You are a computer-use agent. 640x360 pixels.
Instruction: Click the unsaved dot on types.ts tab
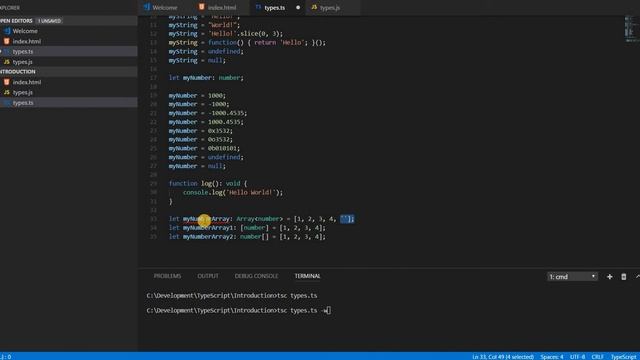coord(298,7)
